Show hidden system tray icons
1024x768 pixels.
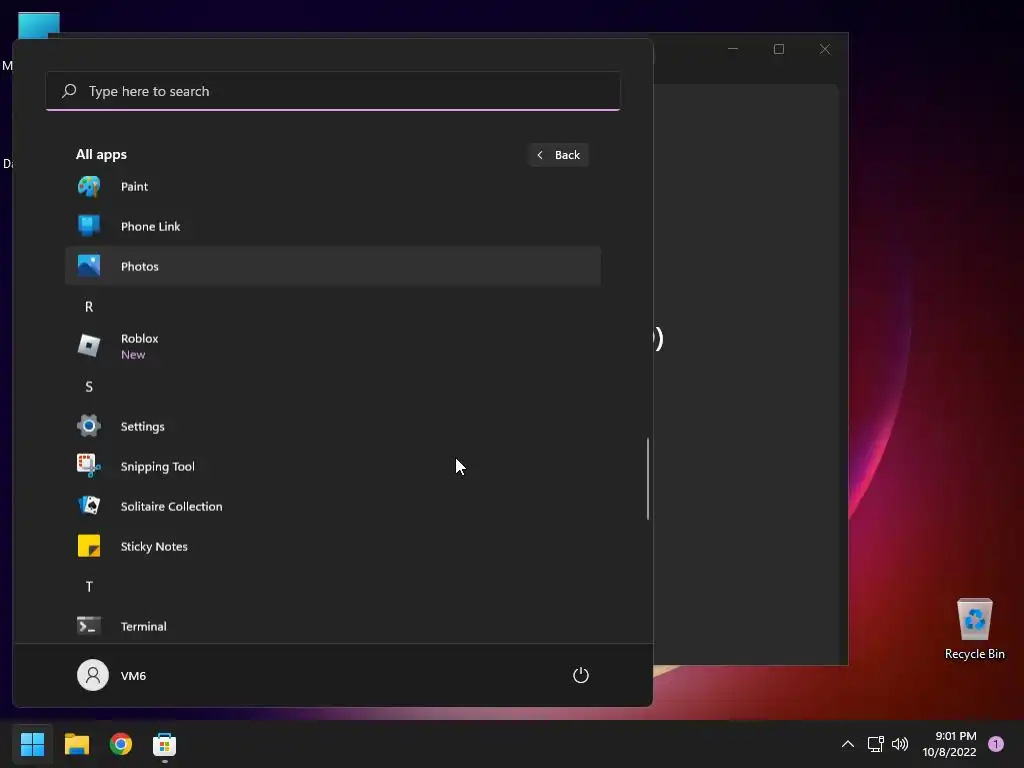[848, 744]
